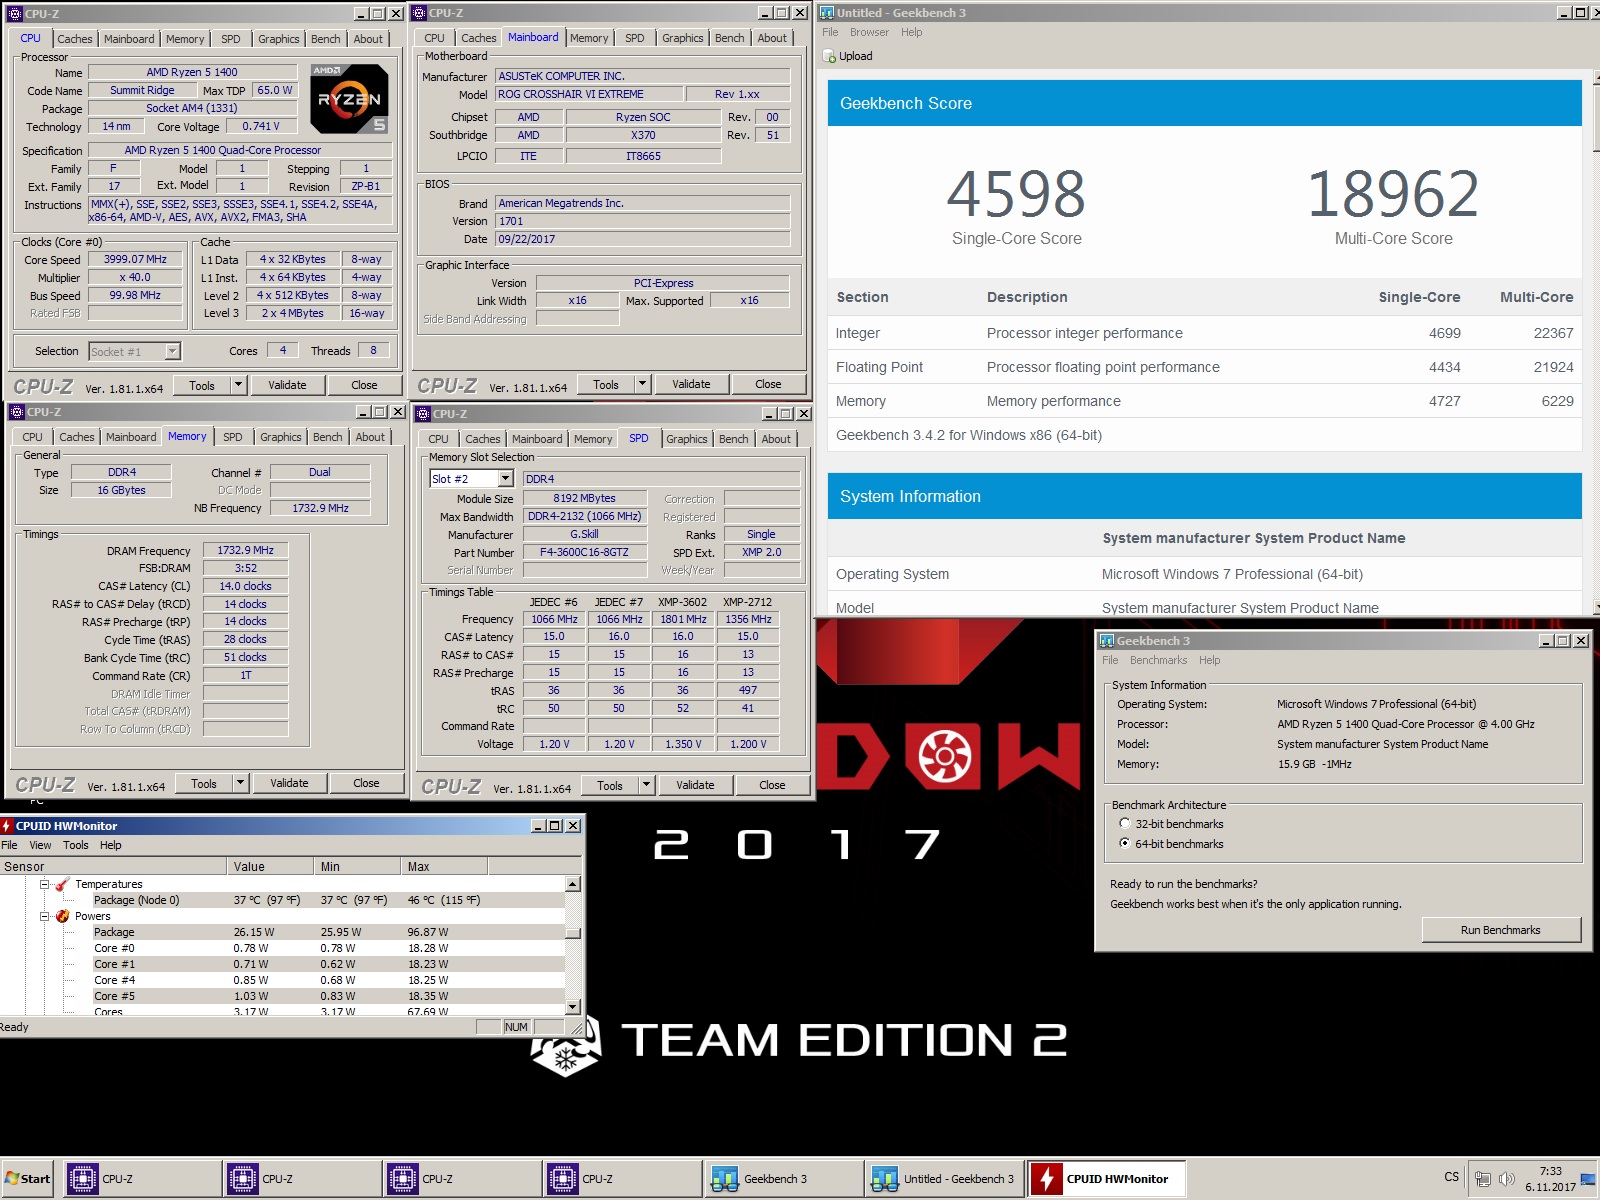Viewport: 1600px width, 1200px height.
Task: Switch to the fourth CPU-Z taskbar item
Action: [623, 1179]
